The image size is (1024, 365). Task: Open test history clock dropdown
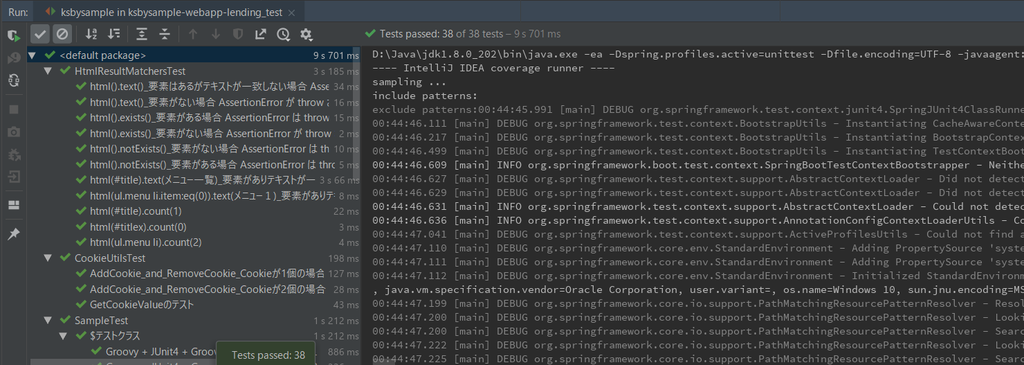(283, 34)
